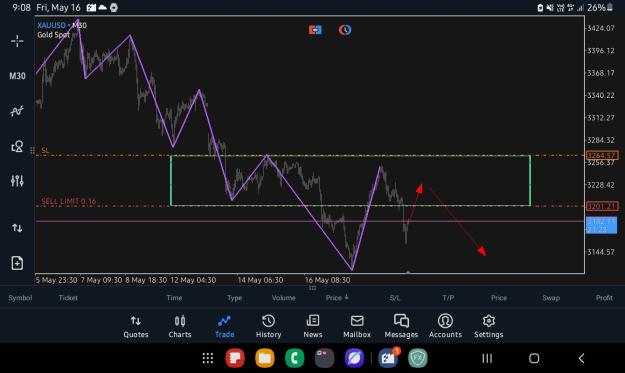Grab the SL line drag handle dots
Viewport: 625px width, 373px height.
click(x=32, y=150)
